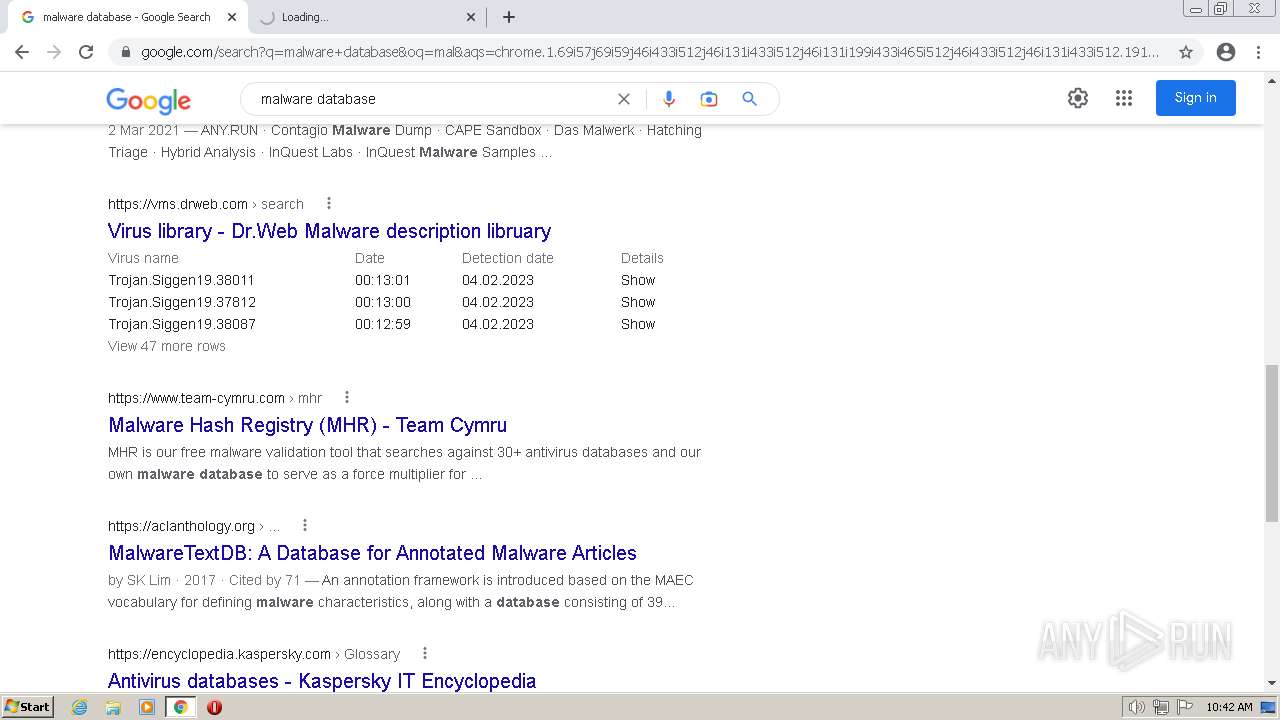
Task: Click the https://www.team-cymru.com URL text
Action: click(x=196, y=398)
